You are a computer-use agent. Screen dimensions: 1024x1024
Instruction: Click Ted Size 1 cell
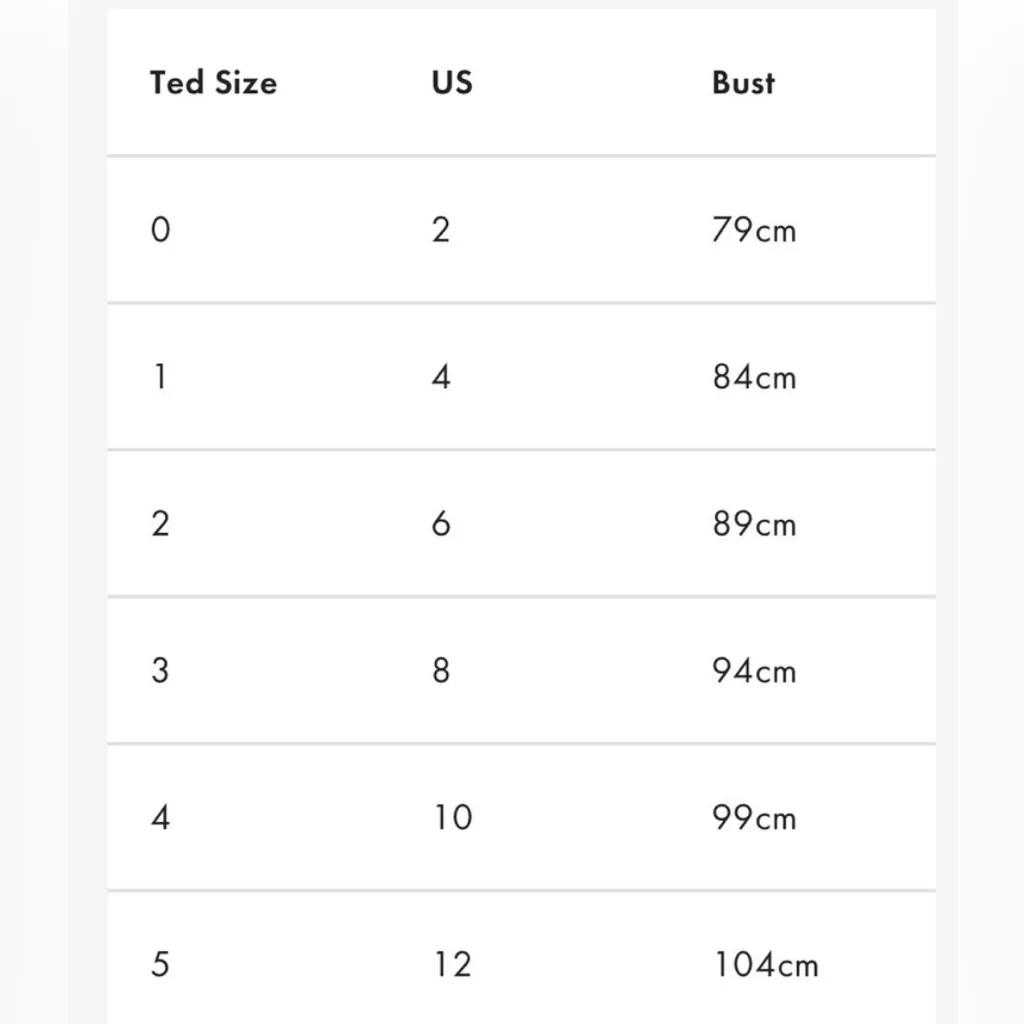(x=160, y=377)
